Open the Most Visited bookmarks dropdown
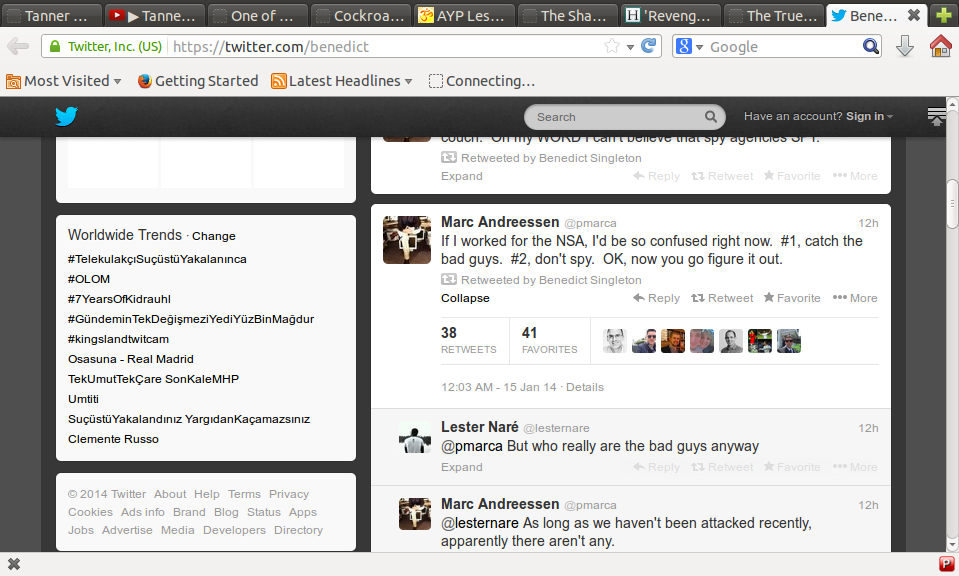The image size is (959, 576). pyautogui.click(x=64, y=81)
